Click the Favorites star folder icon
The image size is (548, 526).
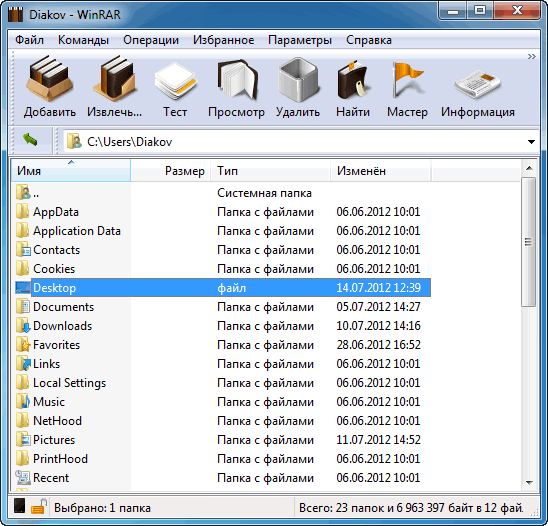pos(23,344)
